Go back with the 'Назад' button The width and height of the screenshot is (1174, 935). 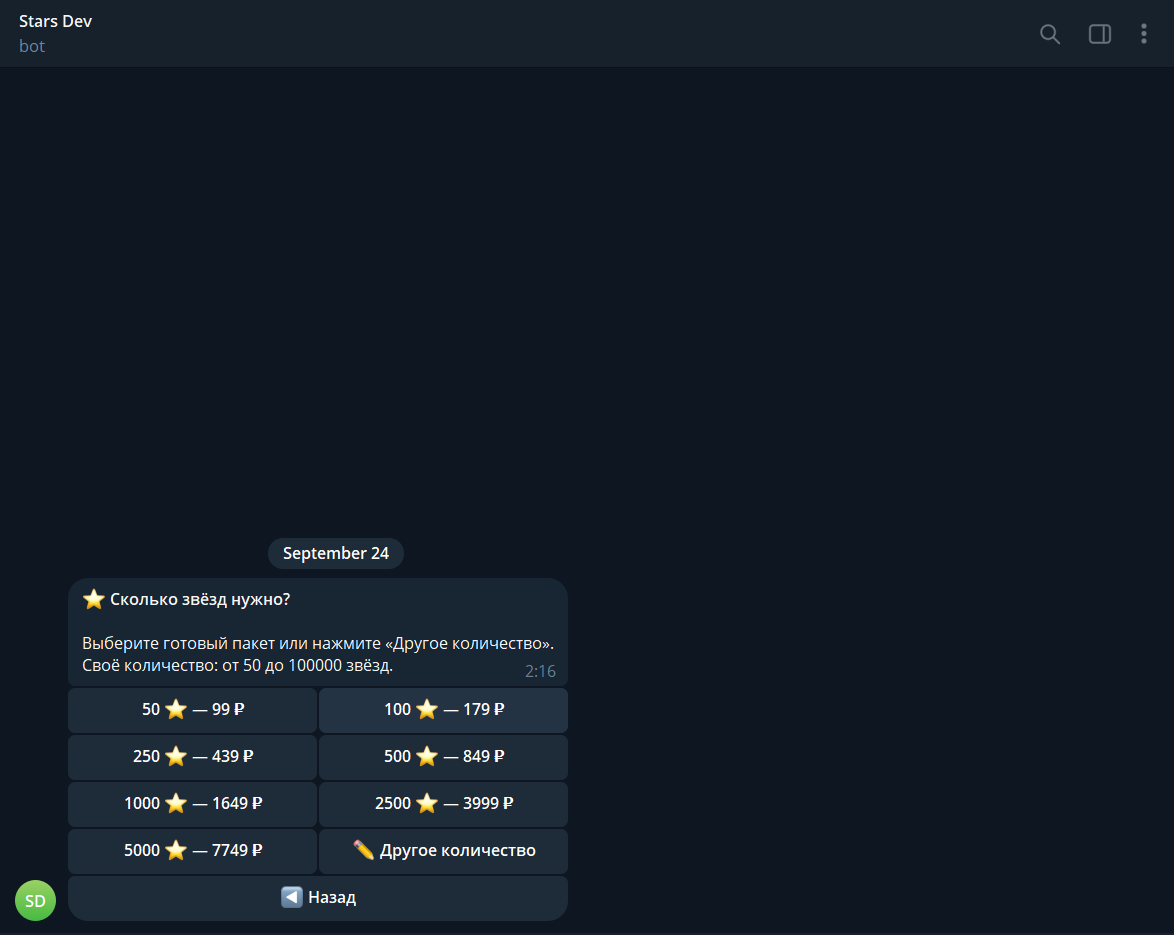click(317, 898)
